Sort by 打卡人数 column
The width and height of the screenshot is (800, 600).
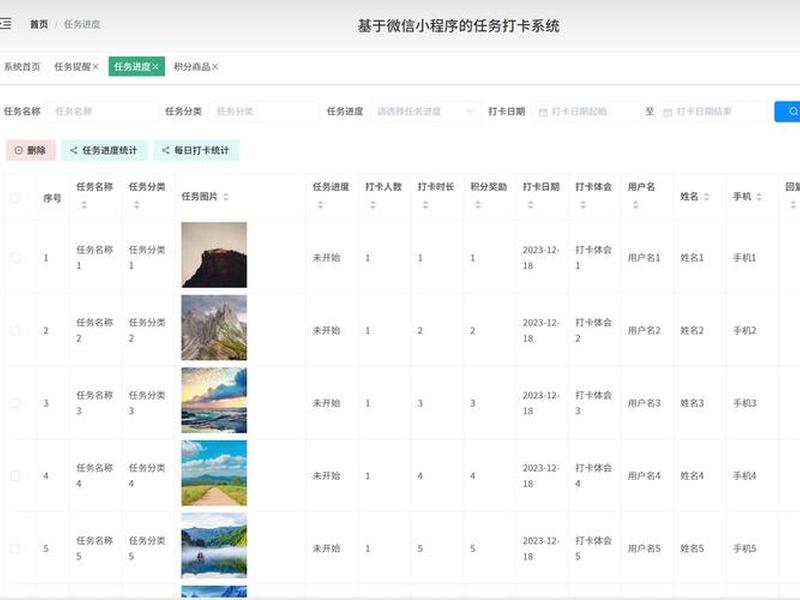[372, 205]
